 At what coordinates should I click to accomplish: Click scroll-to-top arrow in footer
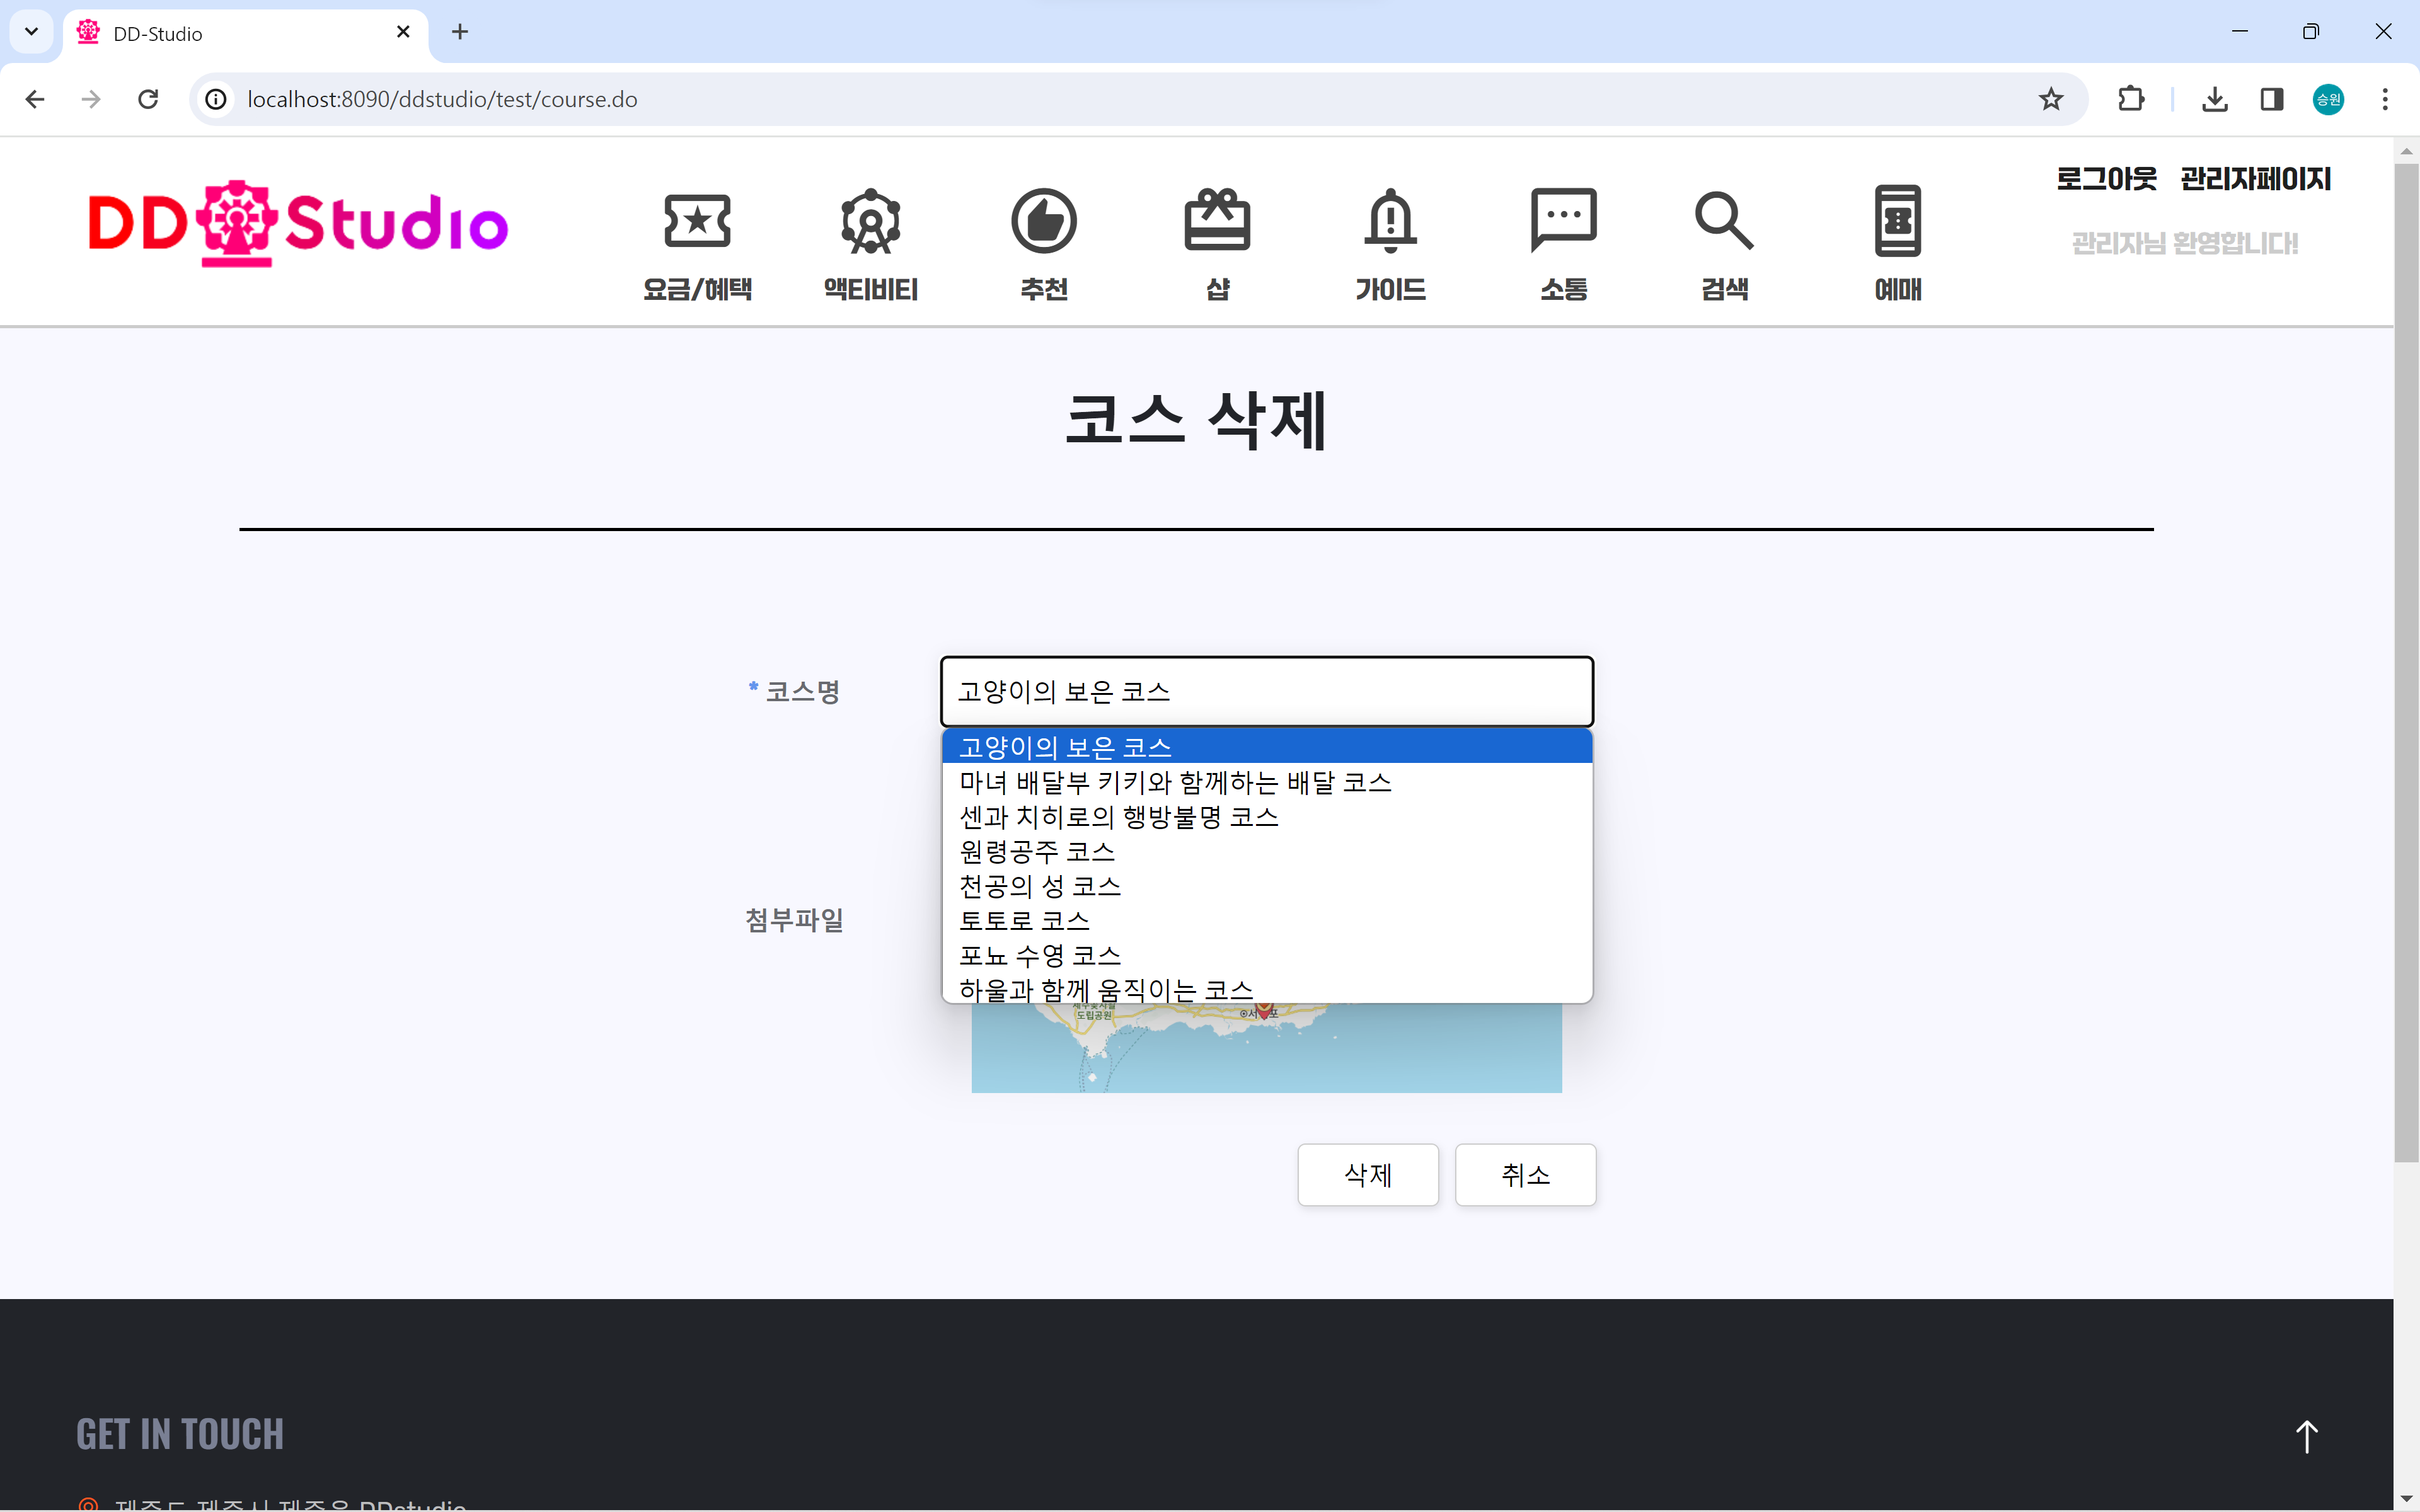coord(2306,1437)
